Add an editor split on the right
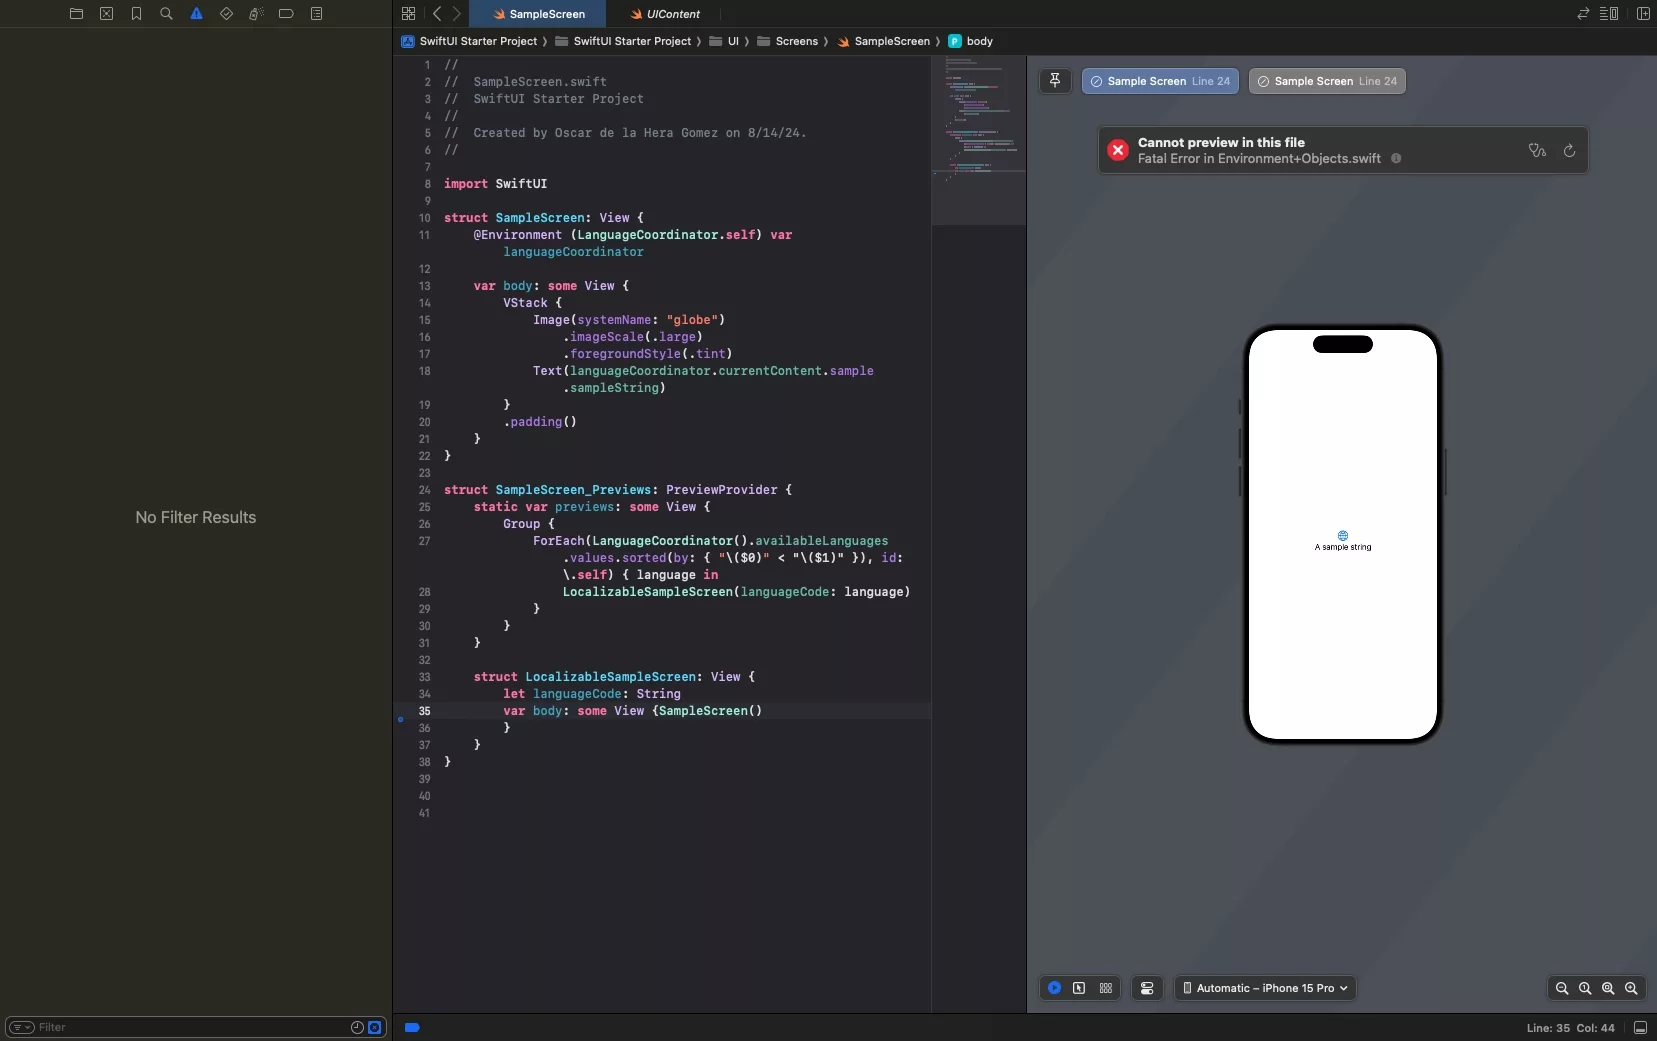Viewport: 1657px width, 1041px height. tap(1643, 14)
